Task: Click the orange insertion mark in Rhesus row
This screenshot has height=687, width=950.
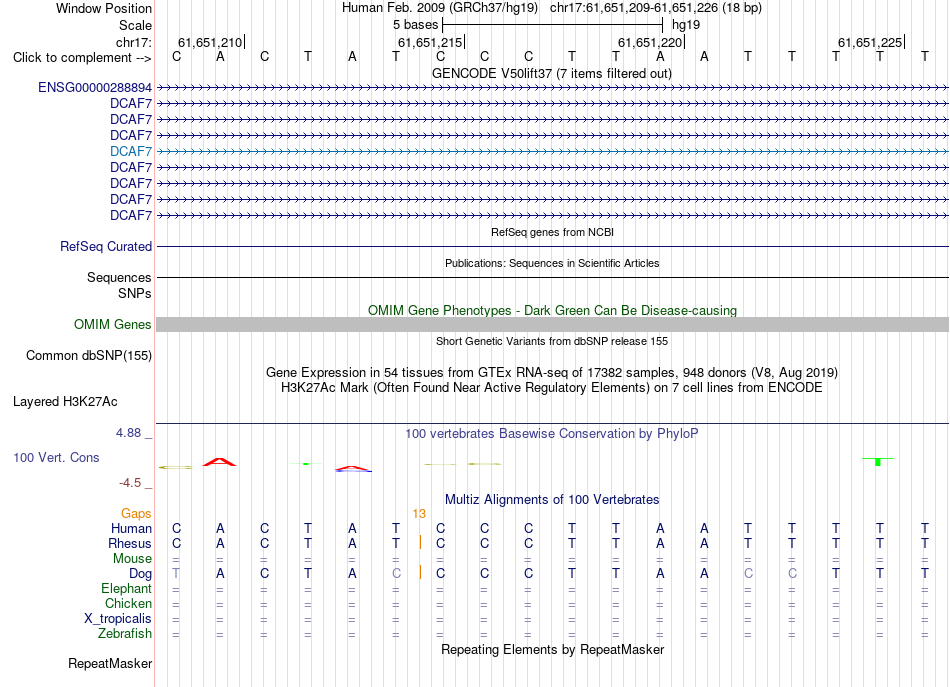Action: click(420, 542)
